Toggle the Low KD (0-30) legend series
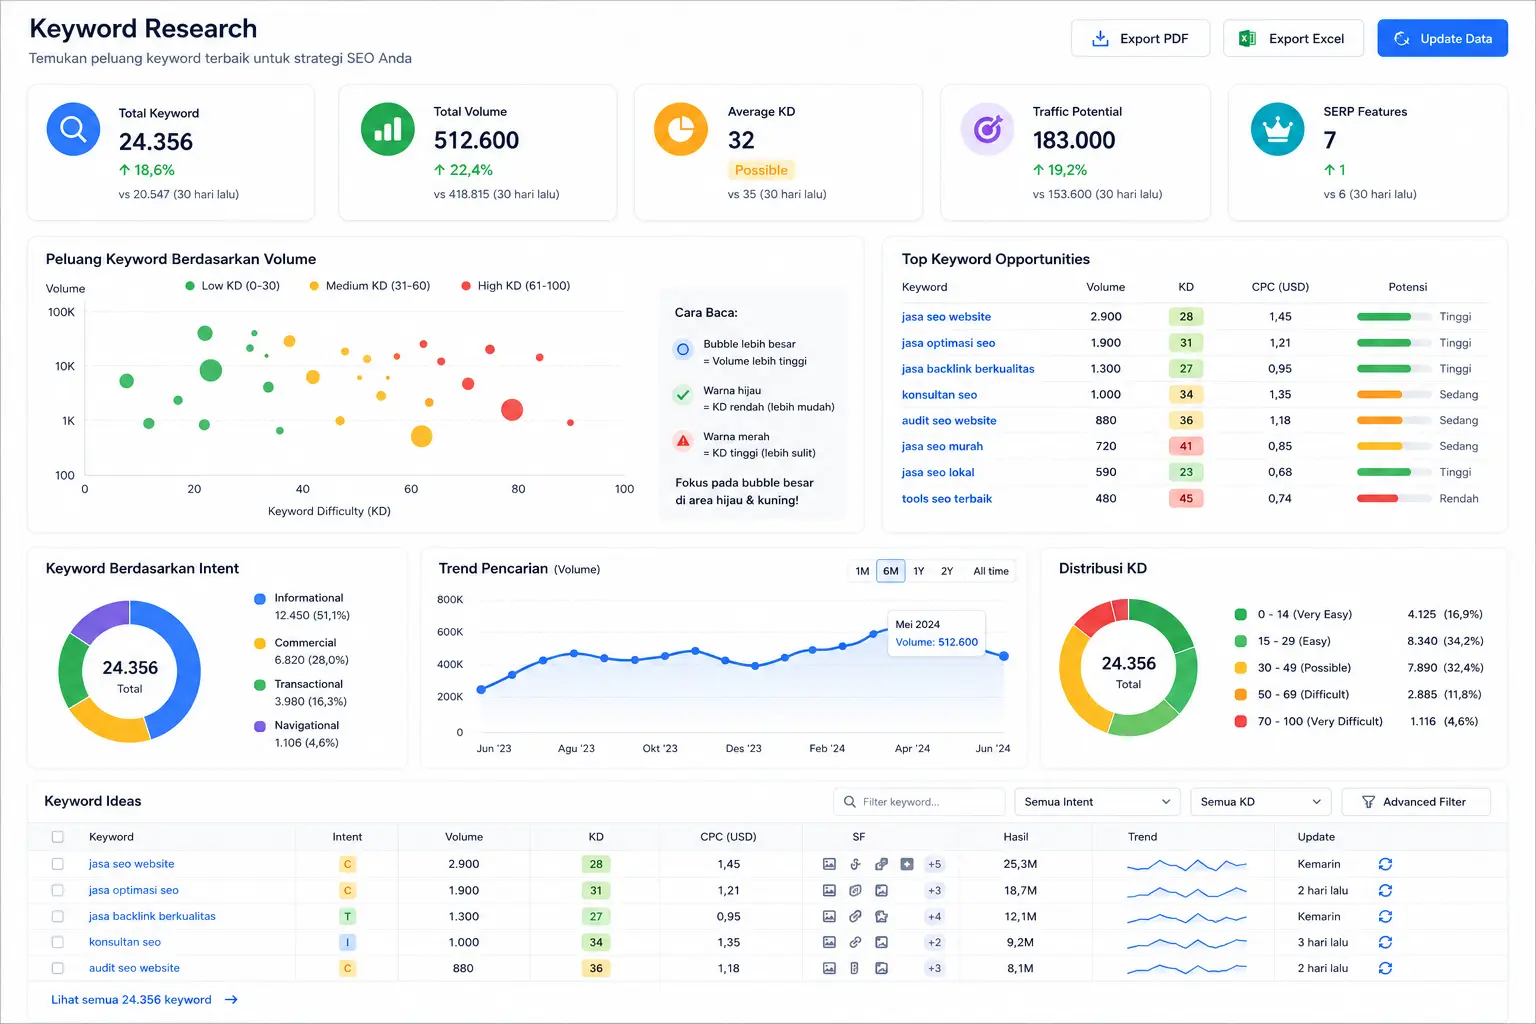The image size is (1536, 1024). coord(232,286)
